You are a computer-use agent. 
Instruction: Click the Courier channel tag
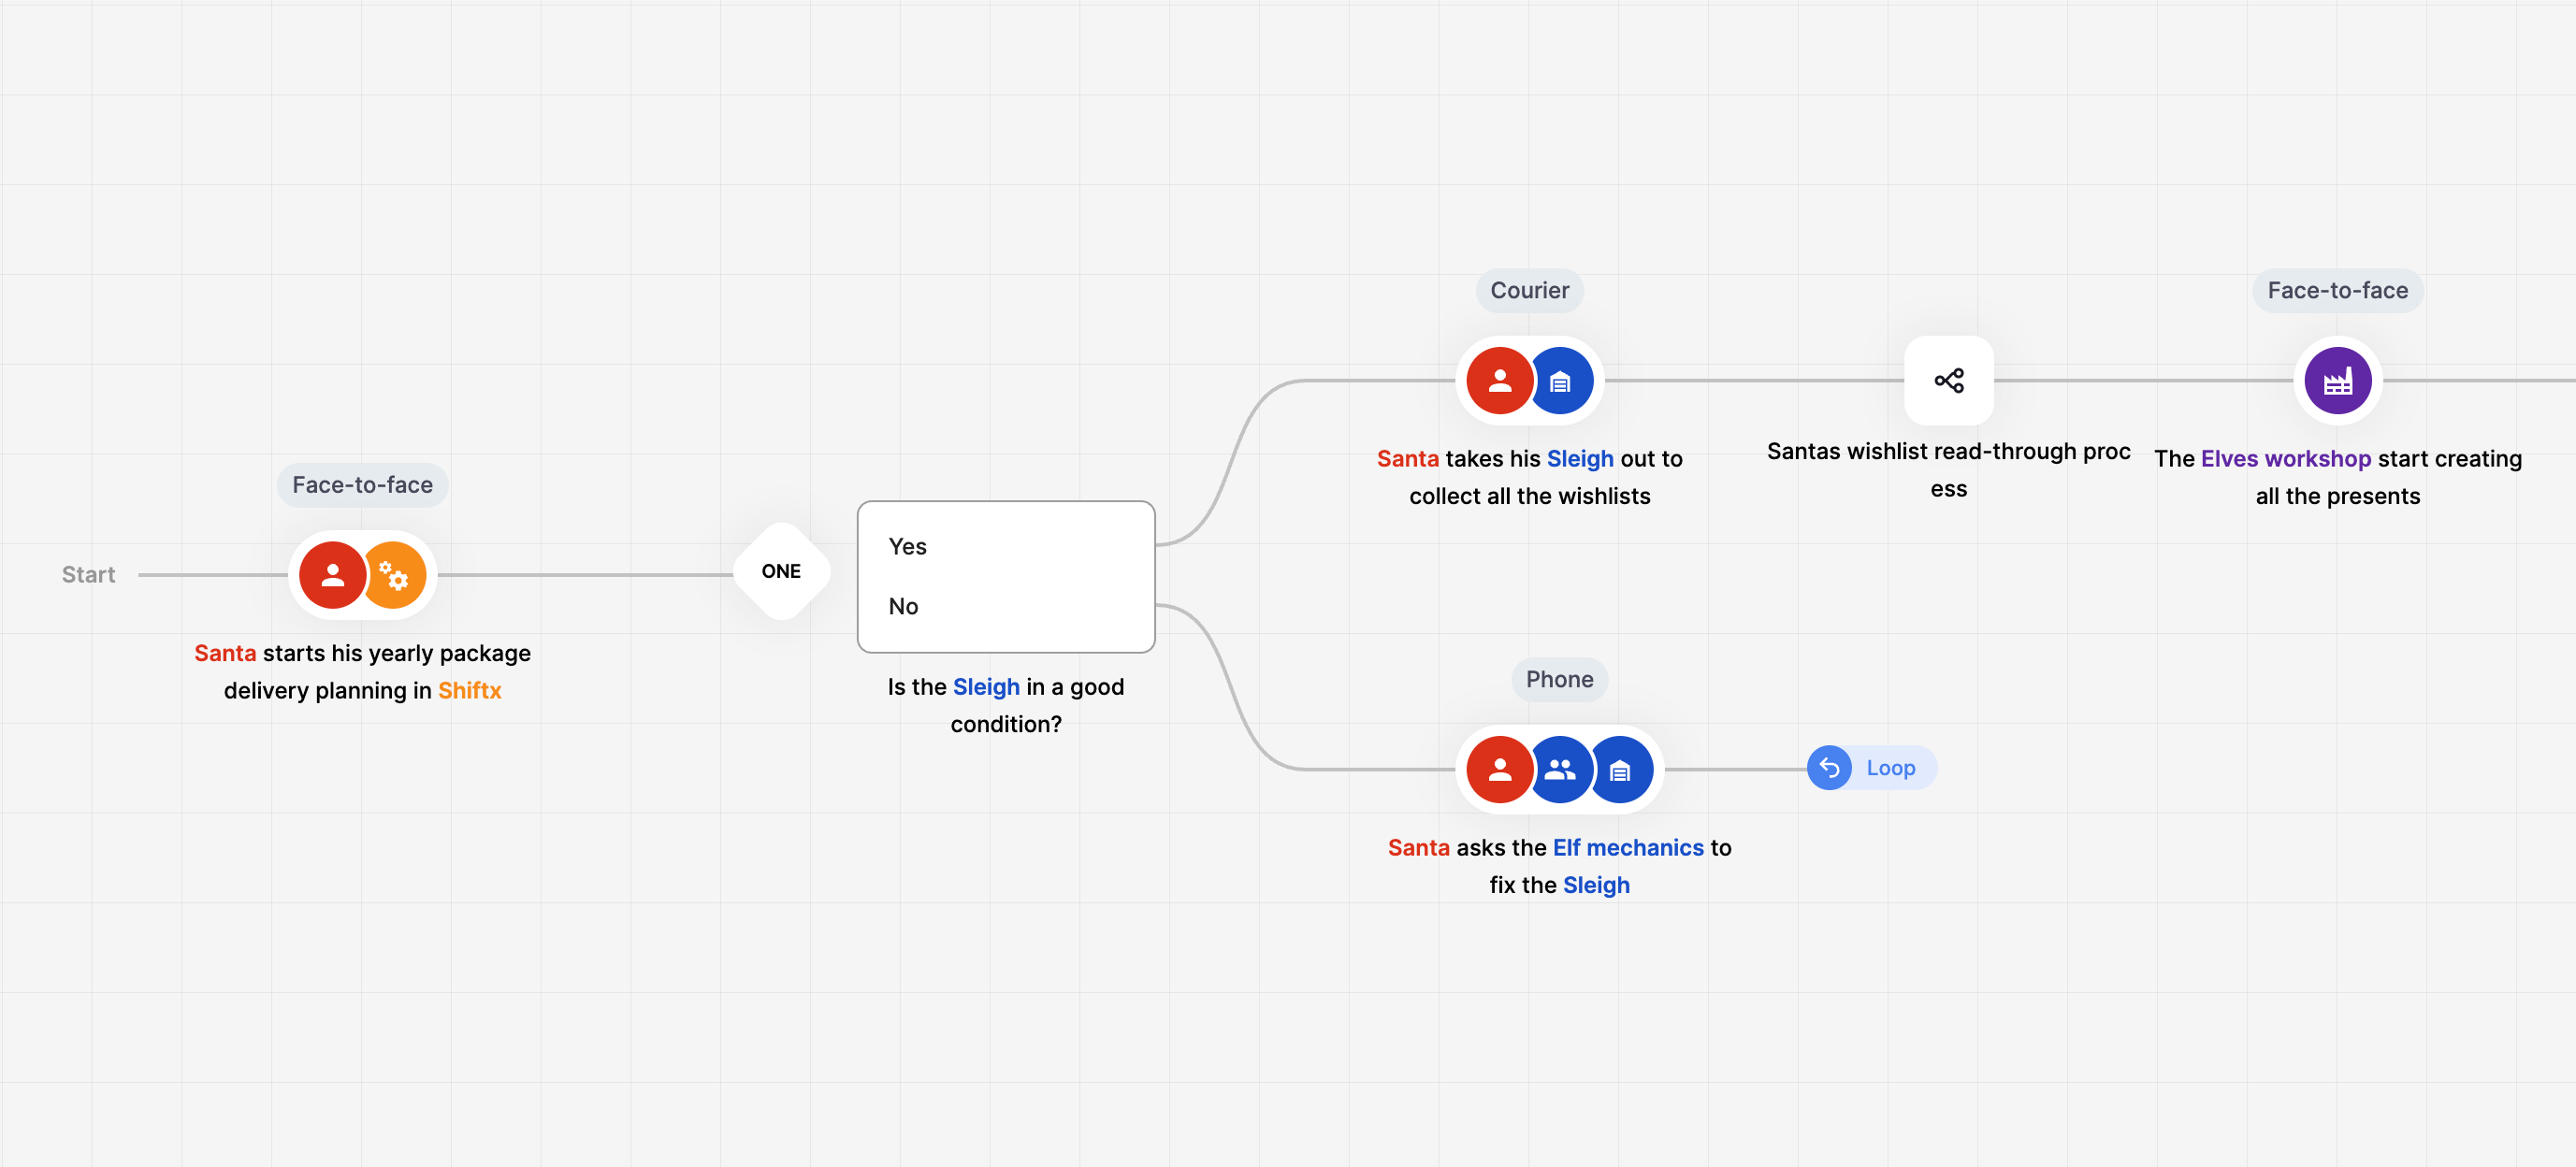point(1529,290)
